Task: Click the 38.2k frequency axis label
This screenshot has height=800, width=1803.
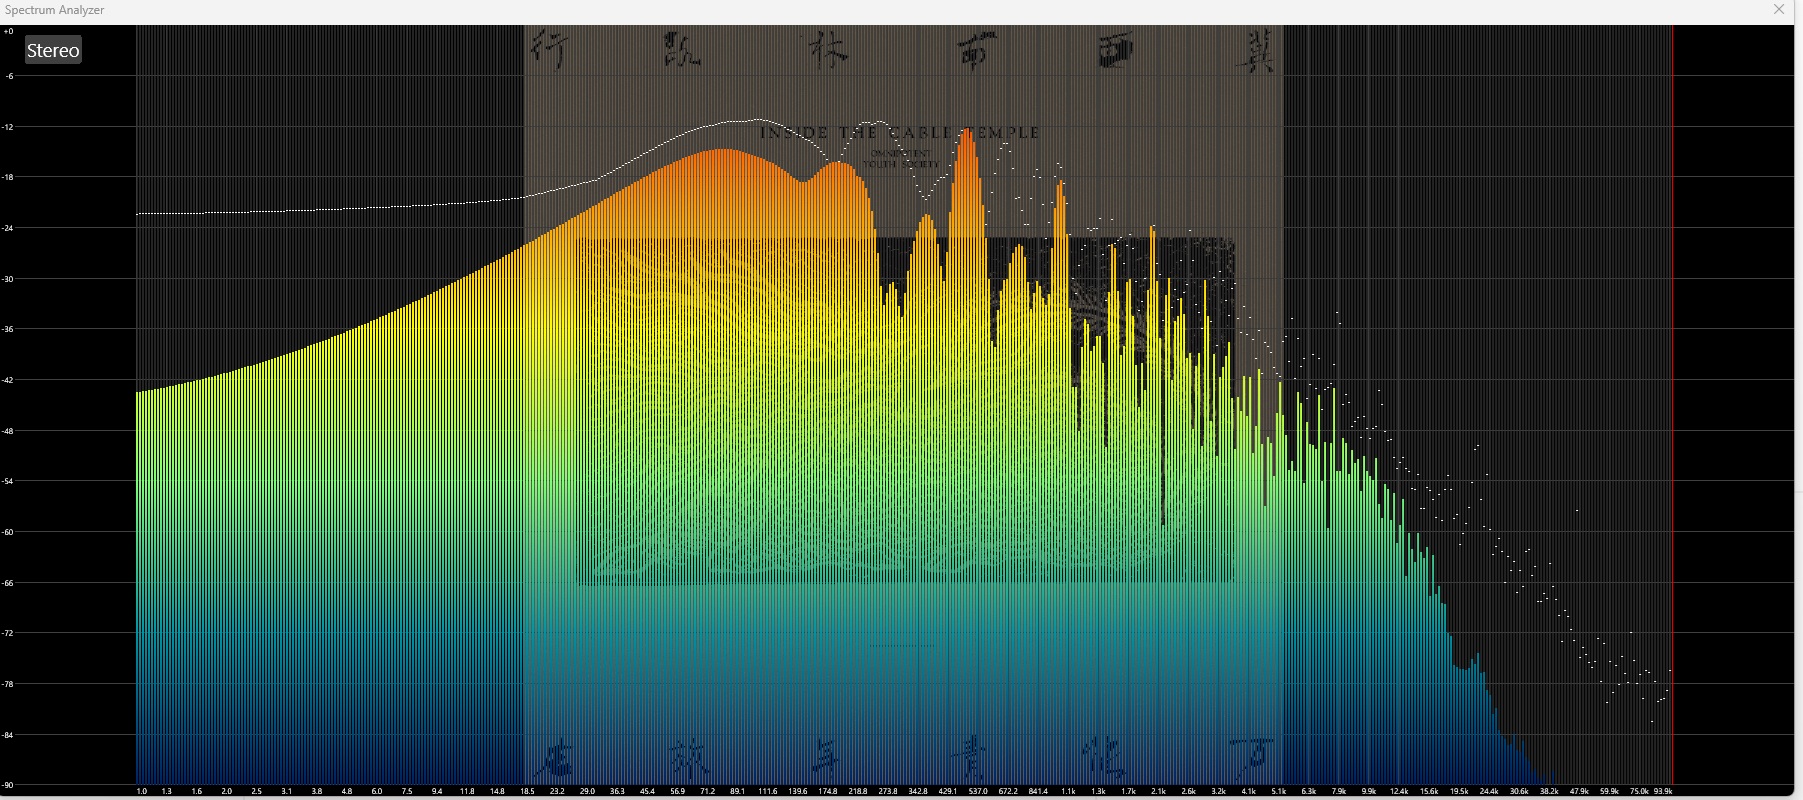Action: pos(1548,791)
